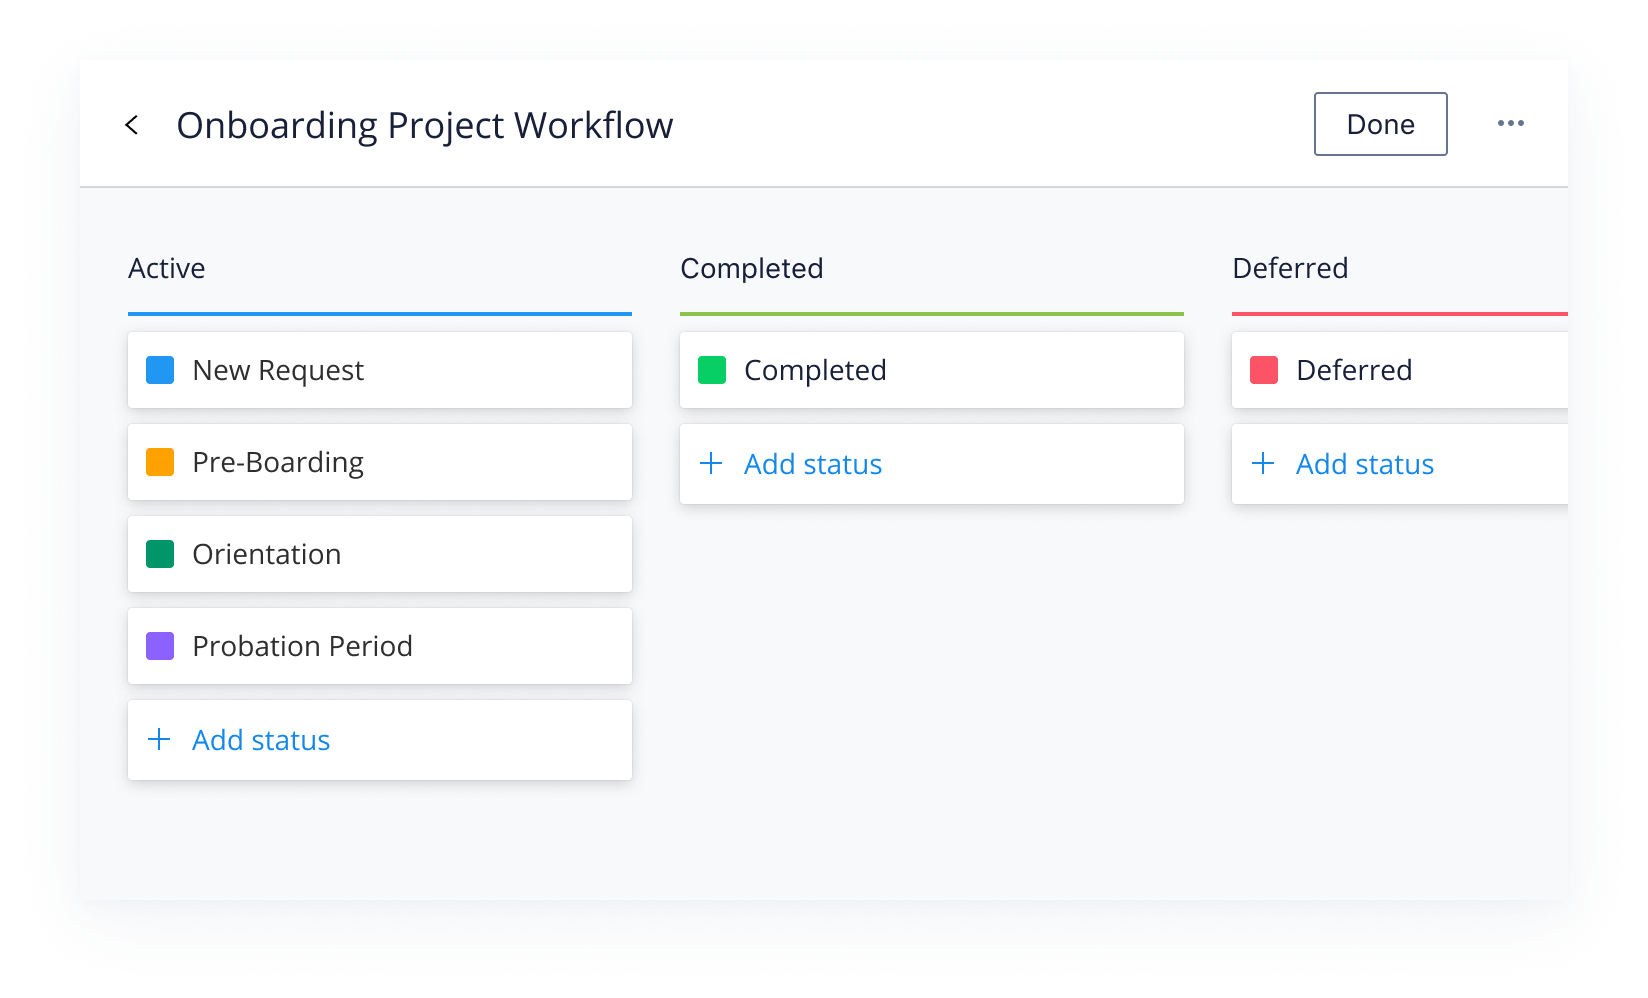Viewport: 1648px width, 998px height.
Task: Click Add status link in Active column
Action: click(261, 740)
